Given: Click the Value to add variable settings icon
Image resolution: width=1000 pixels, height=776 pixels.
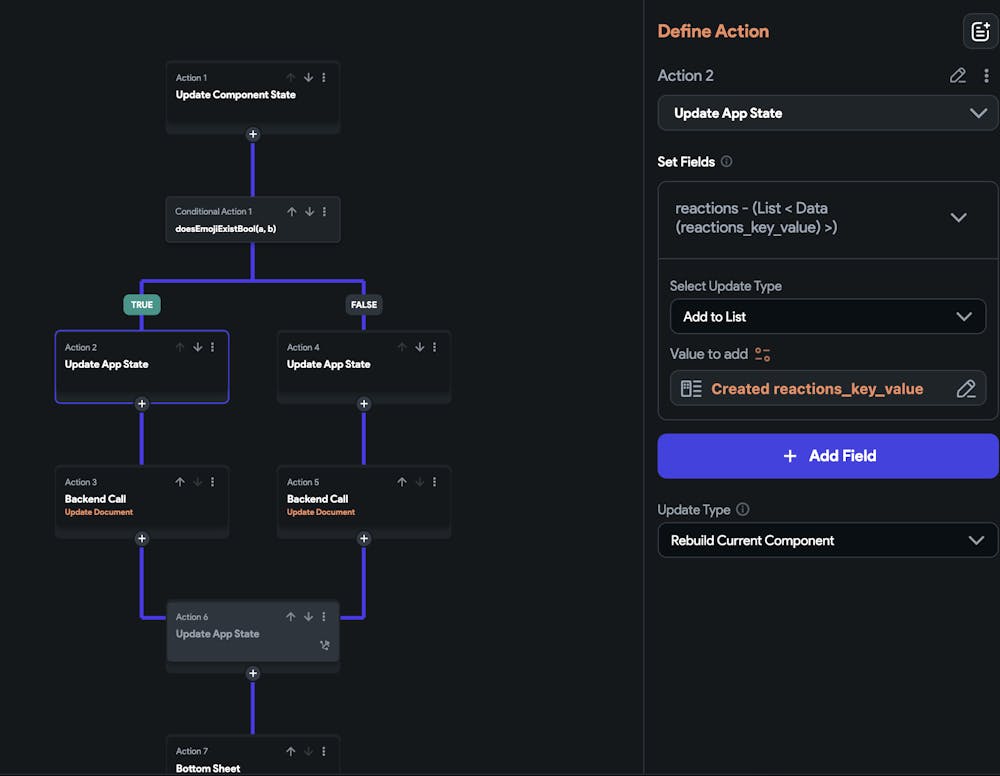Looking at the screenshot, I should [x=763, y=354].
